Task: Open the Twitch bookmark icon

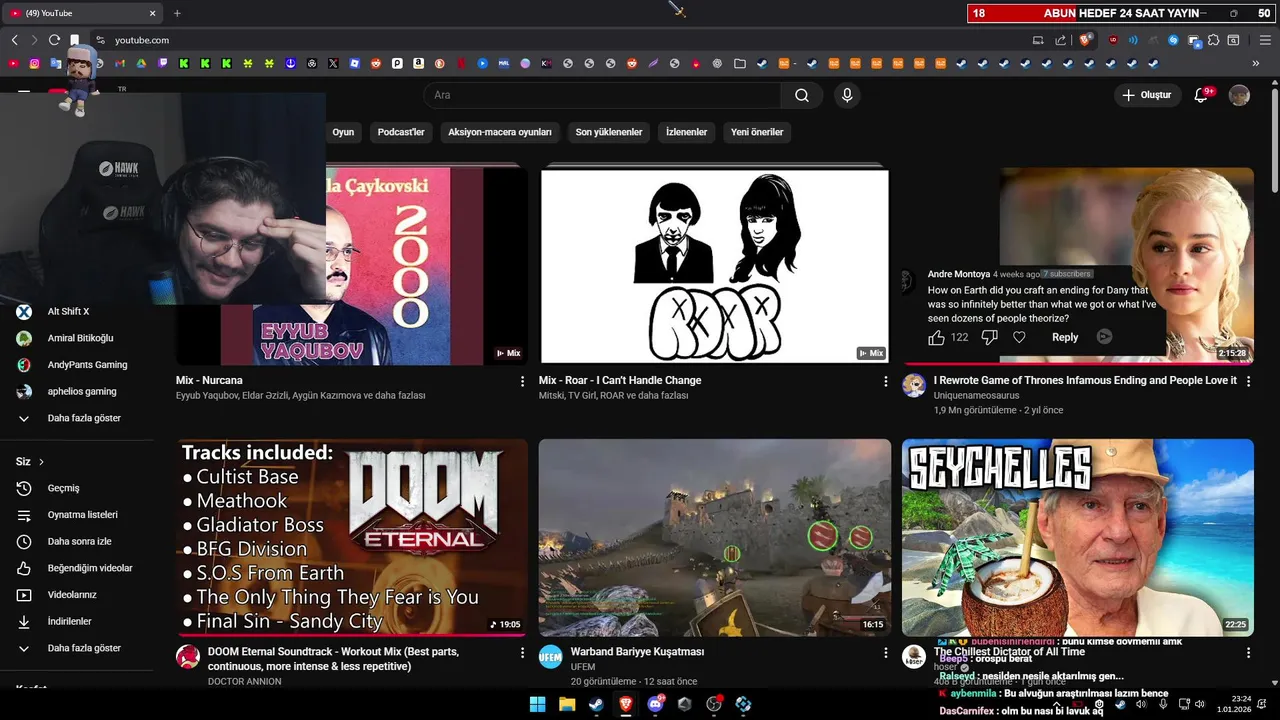Action: coord(162,63)
